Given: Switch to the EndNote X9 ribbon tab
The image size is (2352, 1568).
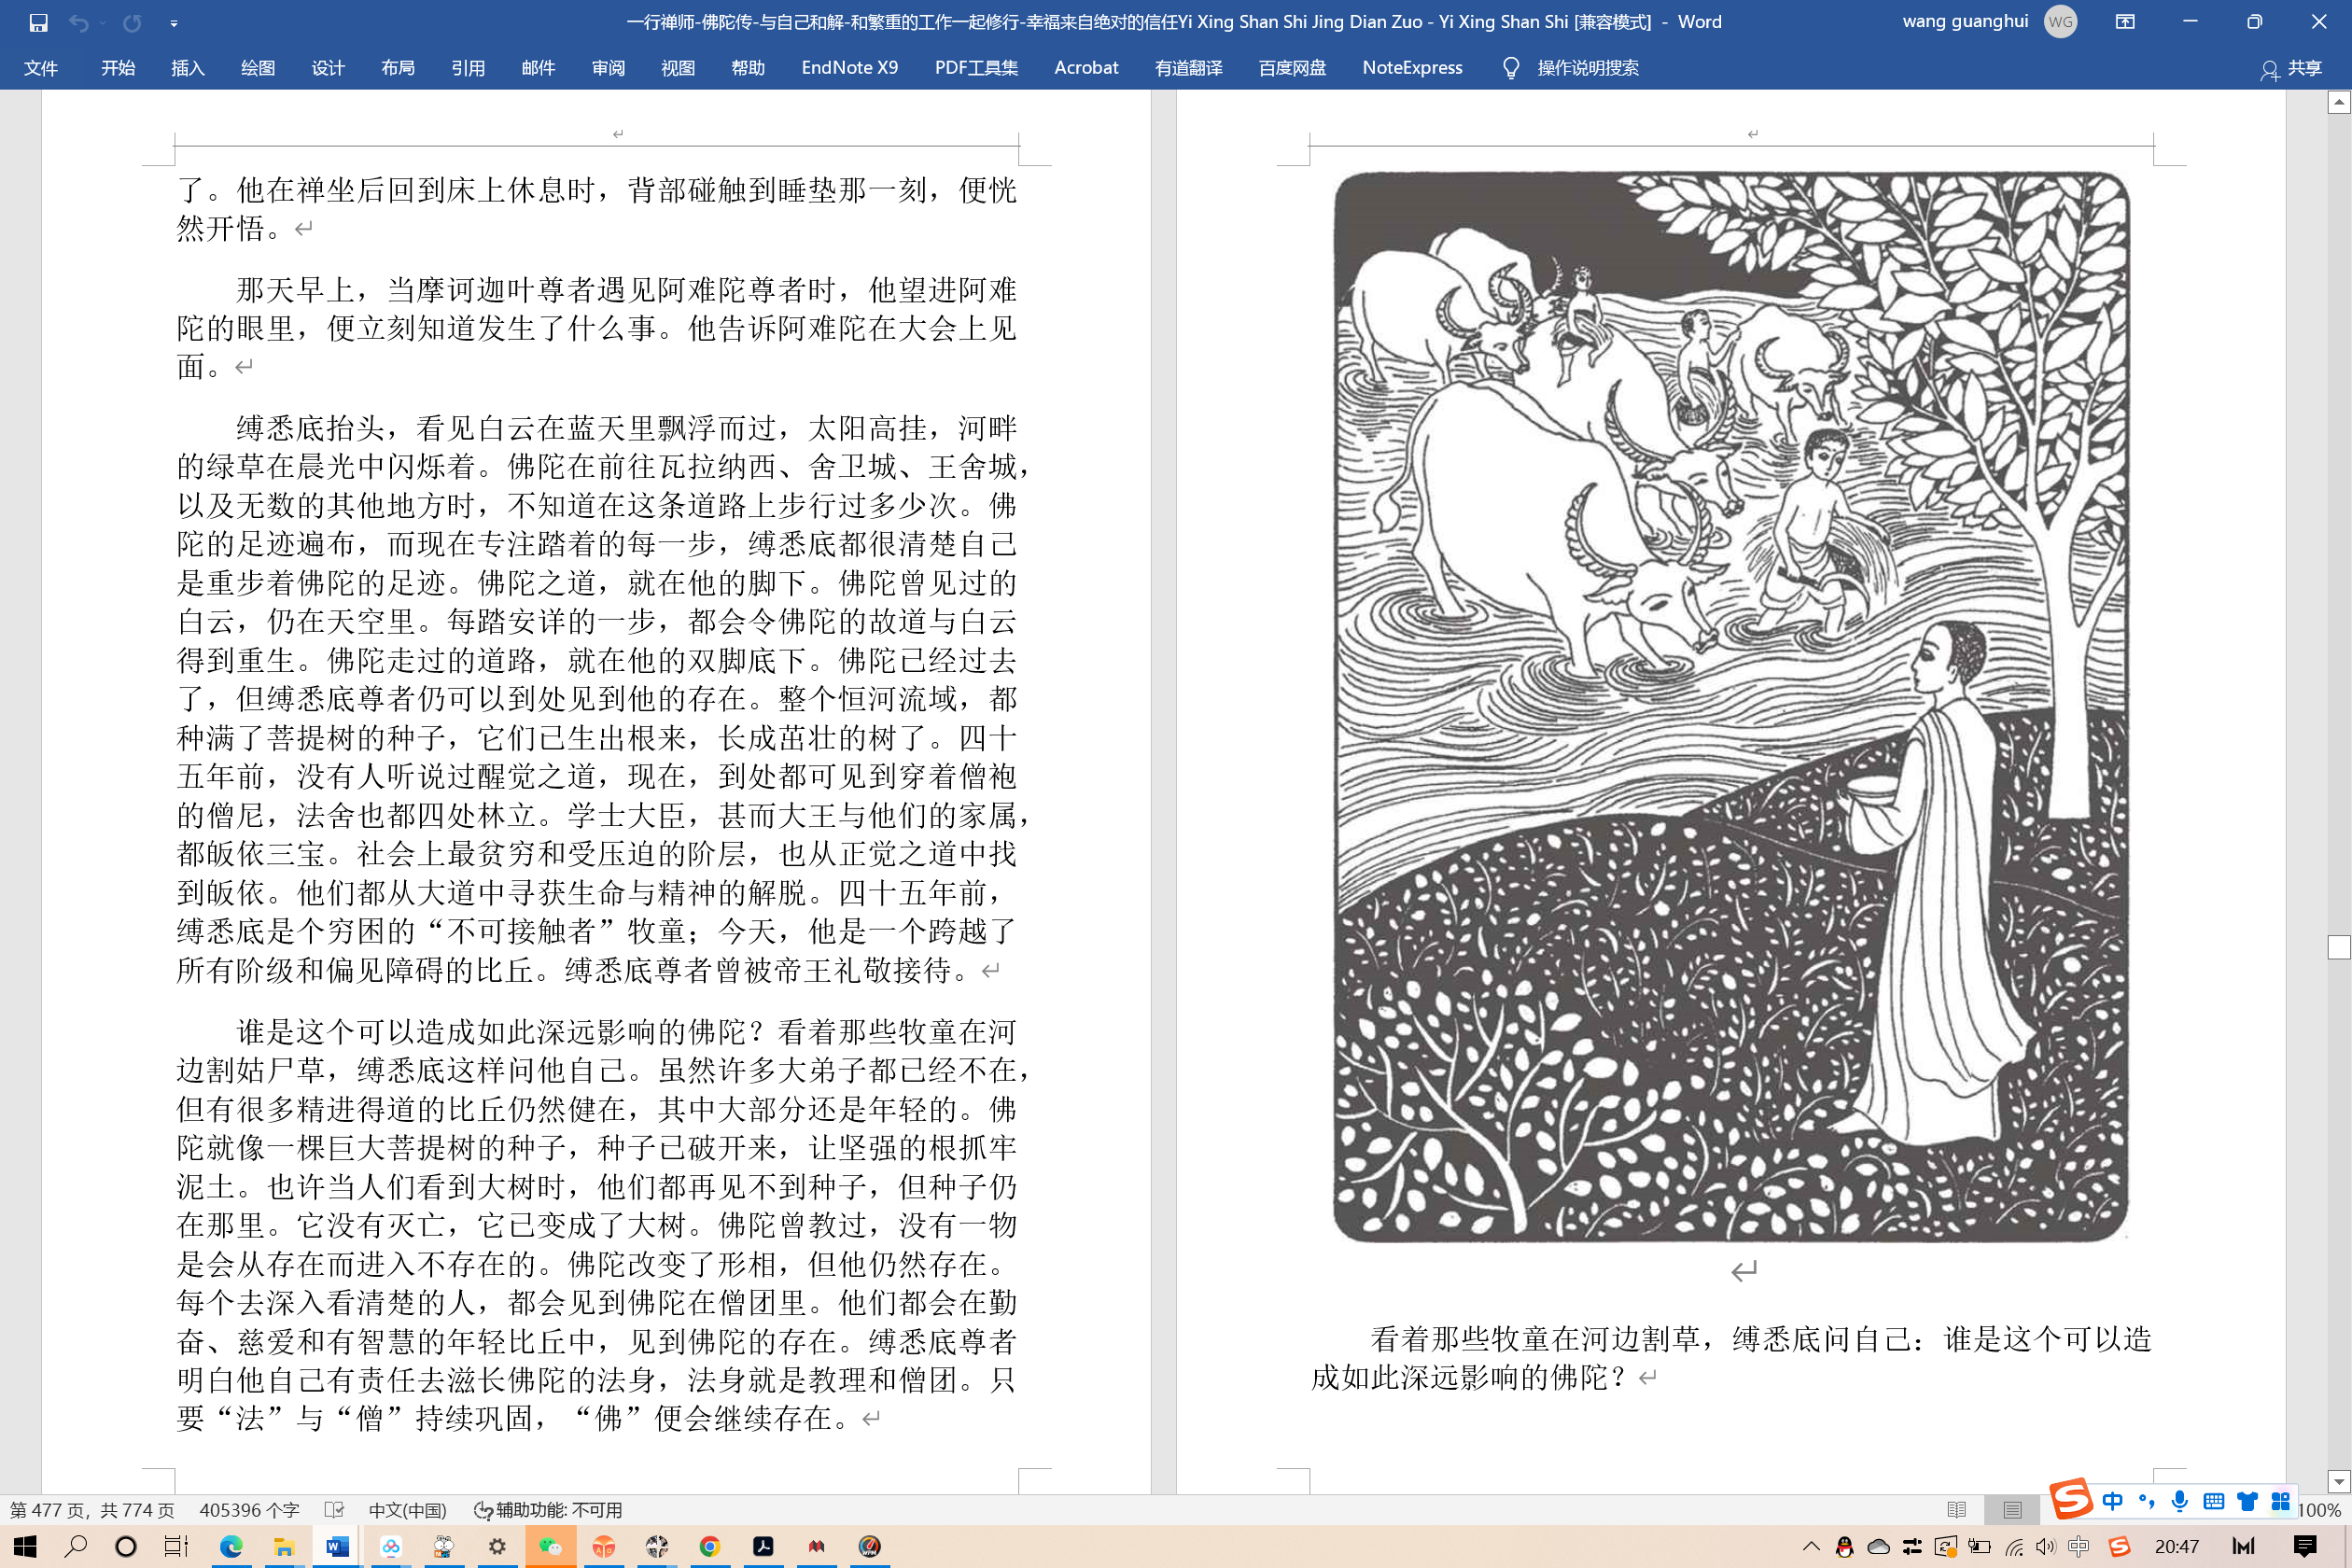Looking at the screenshot, I should pos(848,67).
